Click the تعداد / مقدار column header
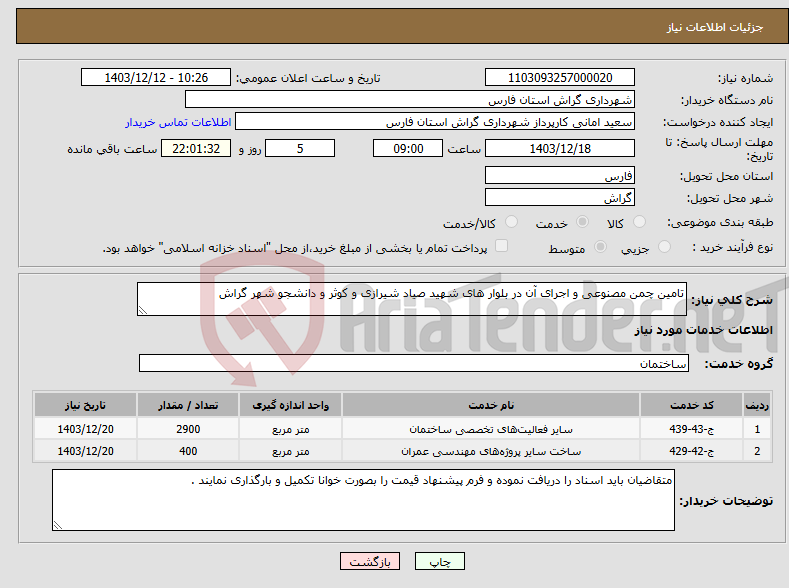The width and height of the screenshot is (789, 588). coord(188,405)
